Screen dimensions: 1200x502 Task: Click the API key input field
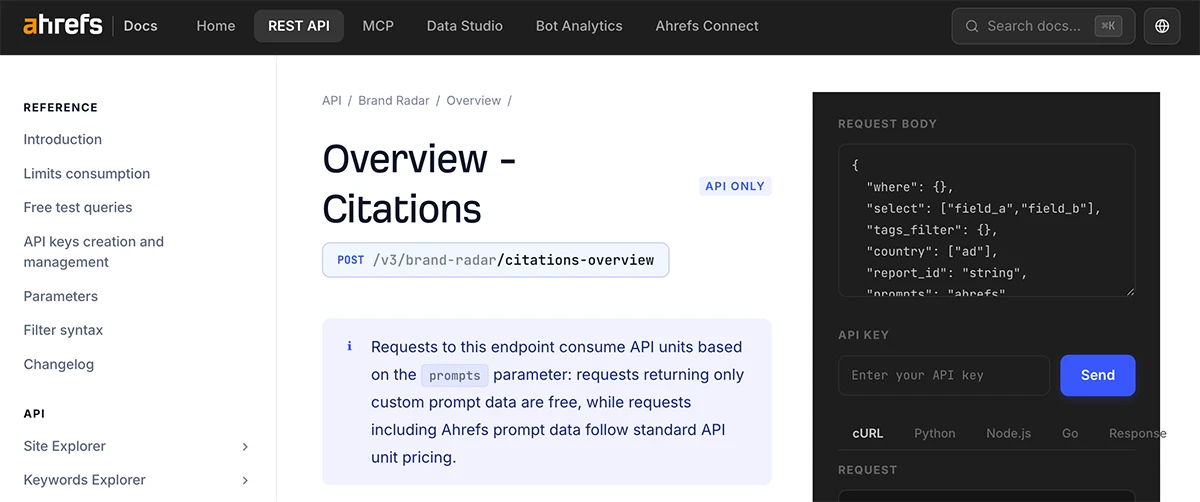coord(944,375)
